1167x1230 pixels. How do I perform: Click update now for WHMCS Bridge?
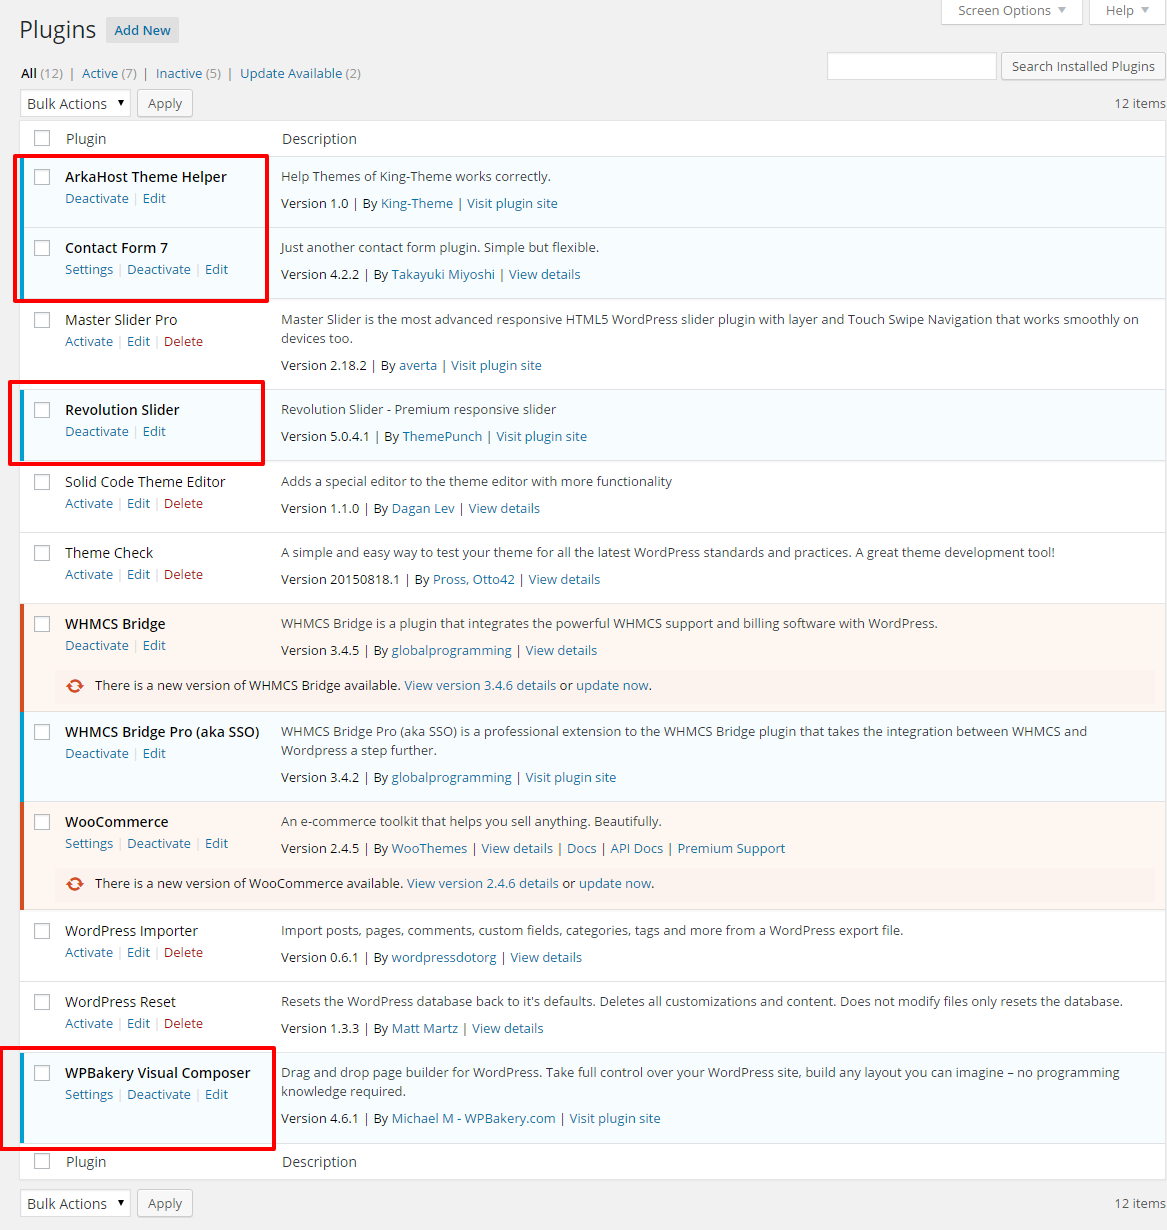(x=613, y=686)
